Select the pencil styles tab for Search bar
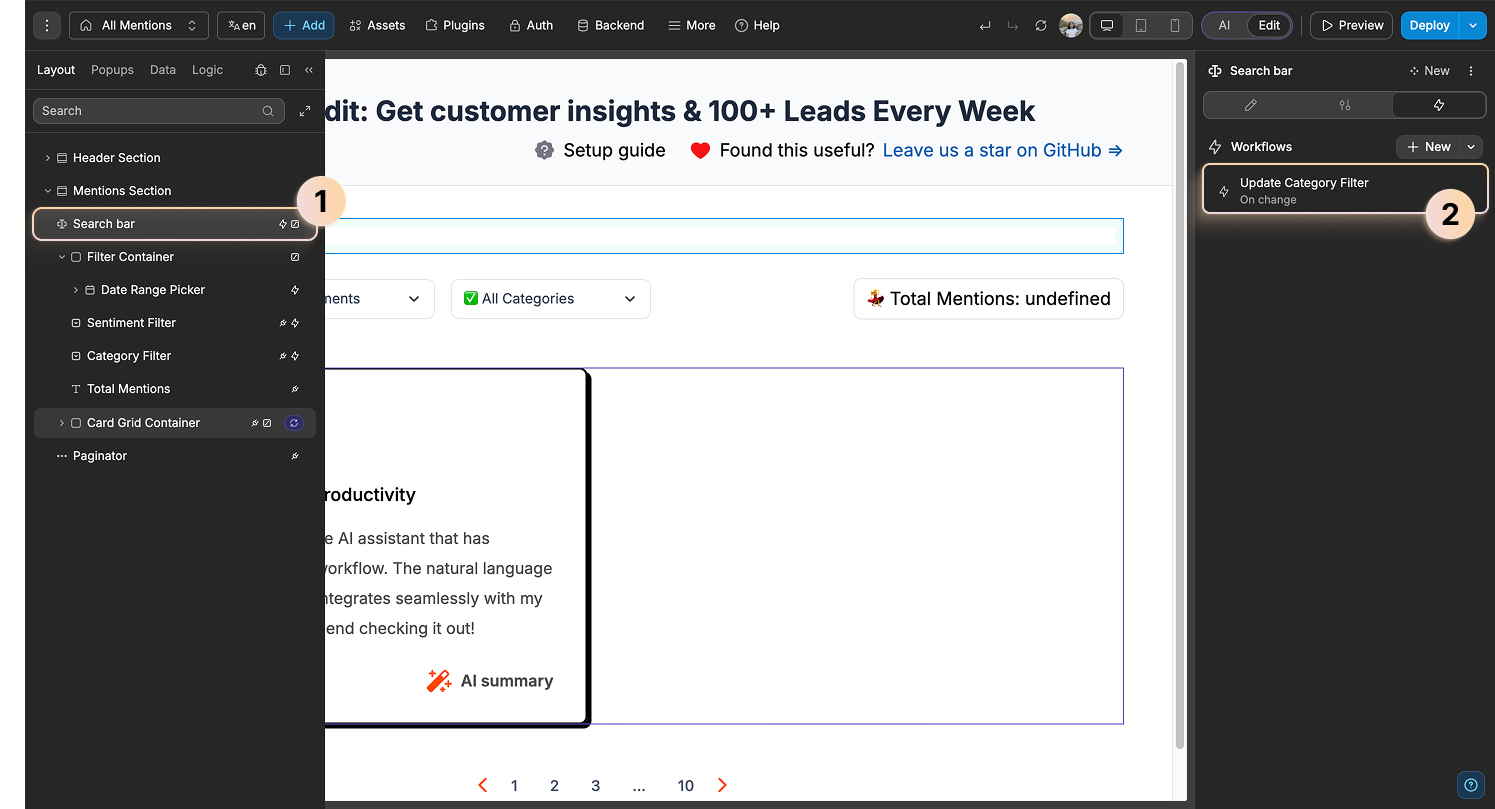 1249,104
